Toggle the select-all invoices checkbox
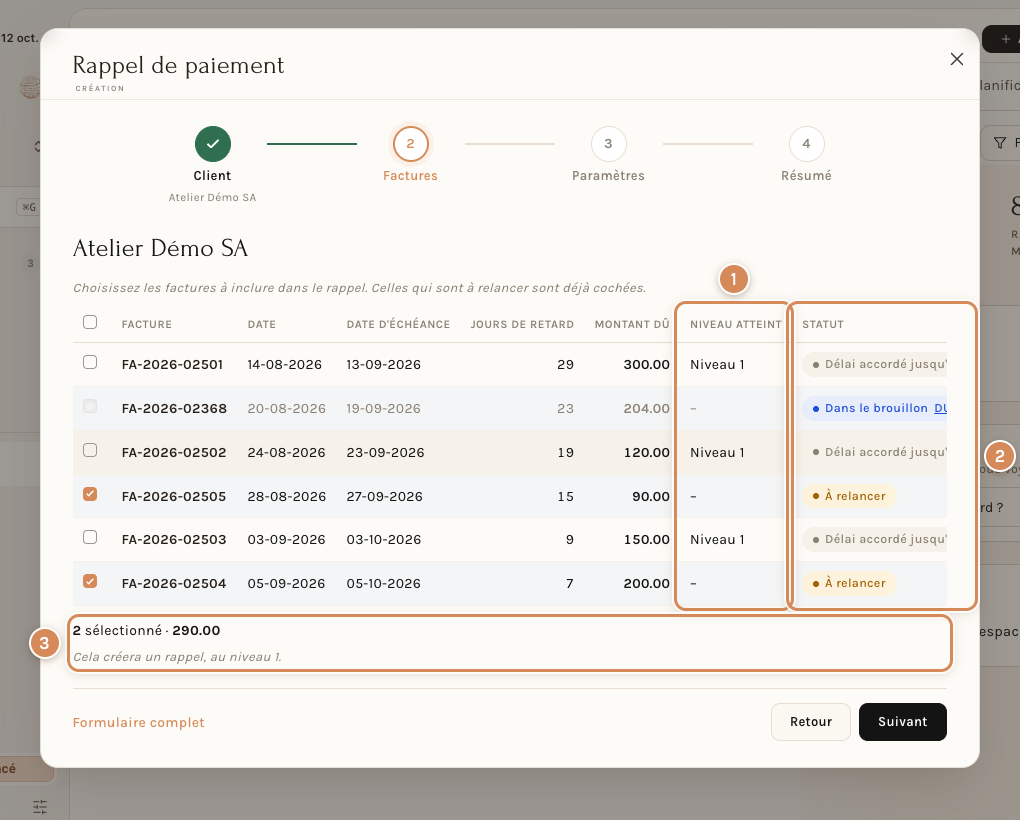1020x820 pixels. [90, 323]
